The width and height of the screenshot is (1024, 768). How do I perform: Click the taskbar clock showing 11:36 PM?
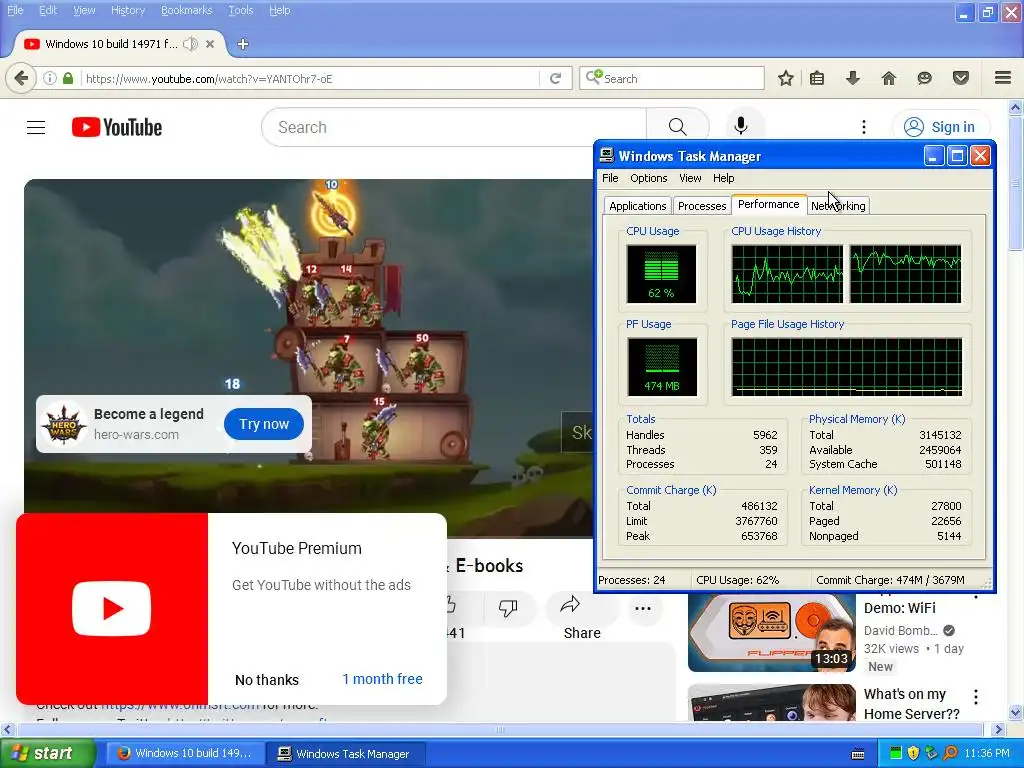[x=987, y=754]
